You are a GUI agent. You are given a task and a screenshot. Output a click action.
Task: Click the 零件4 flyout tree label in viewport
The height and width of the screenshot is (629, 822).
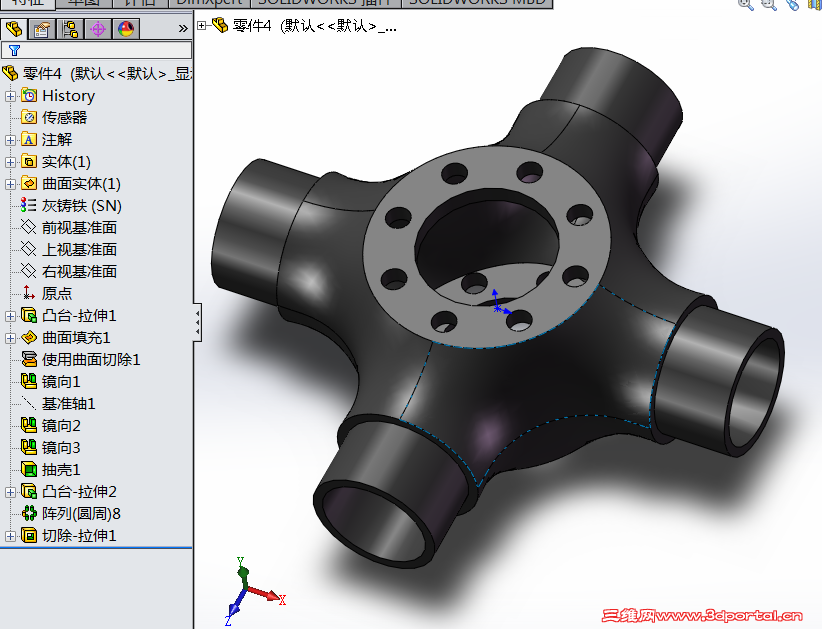pos(314,26)
